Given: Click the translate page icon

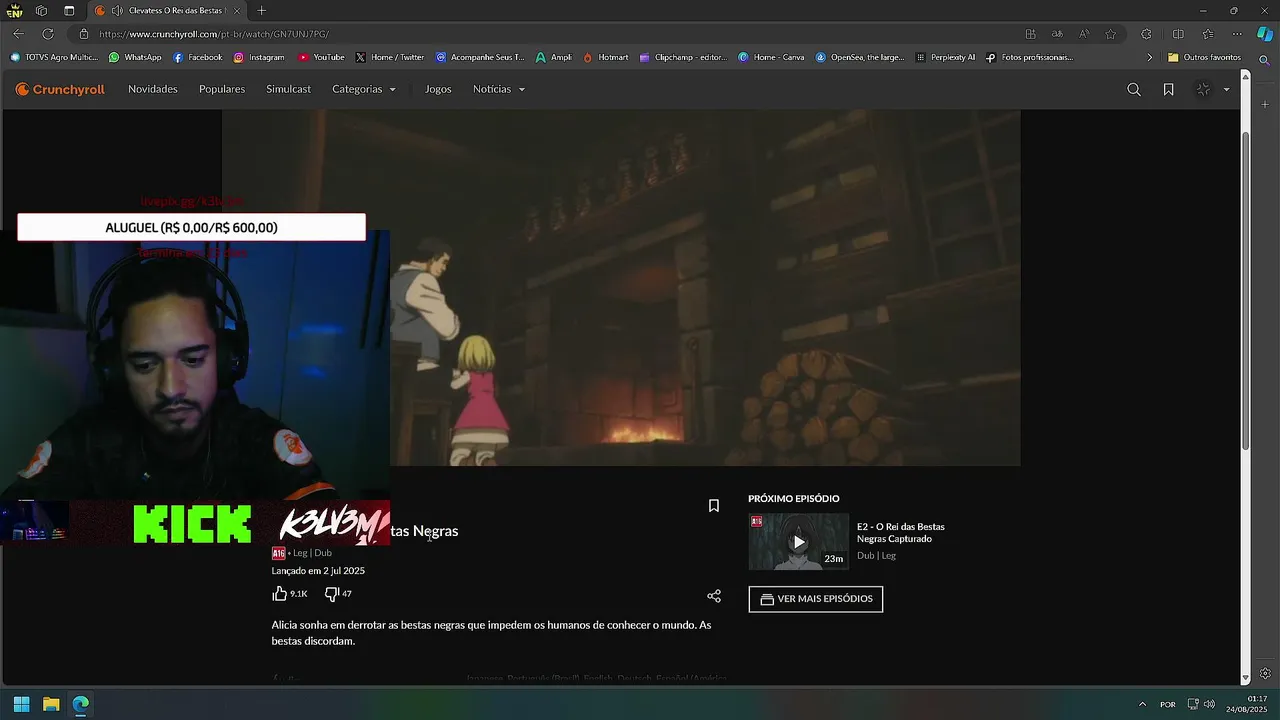Looking at the screenshot, I should 1058,34.
